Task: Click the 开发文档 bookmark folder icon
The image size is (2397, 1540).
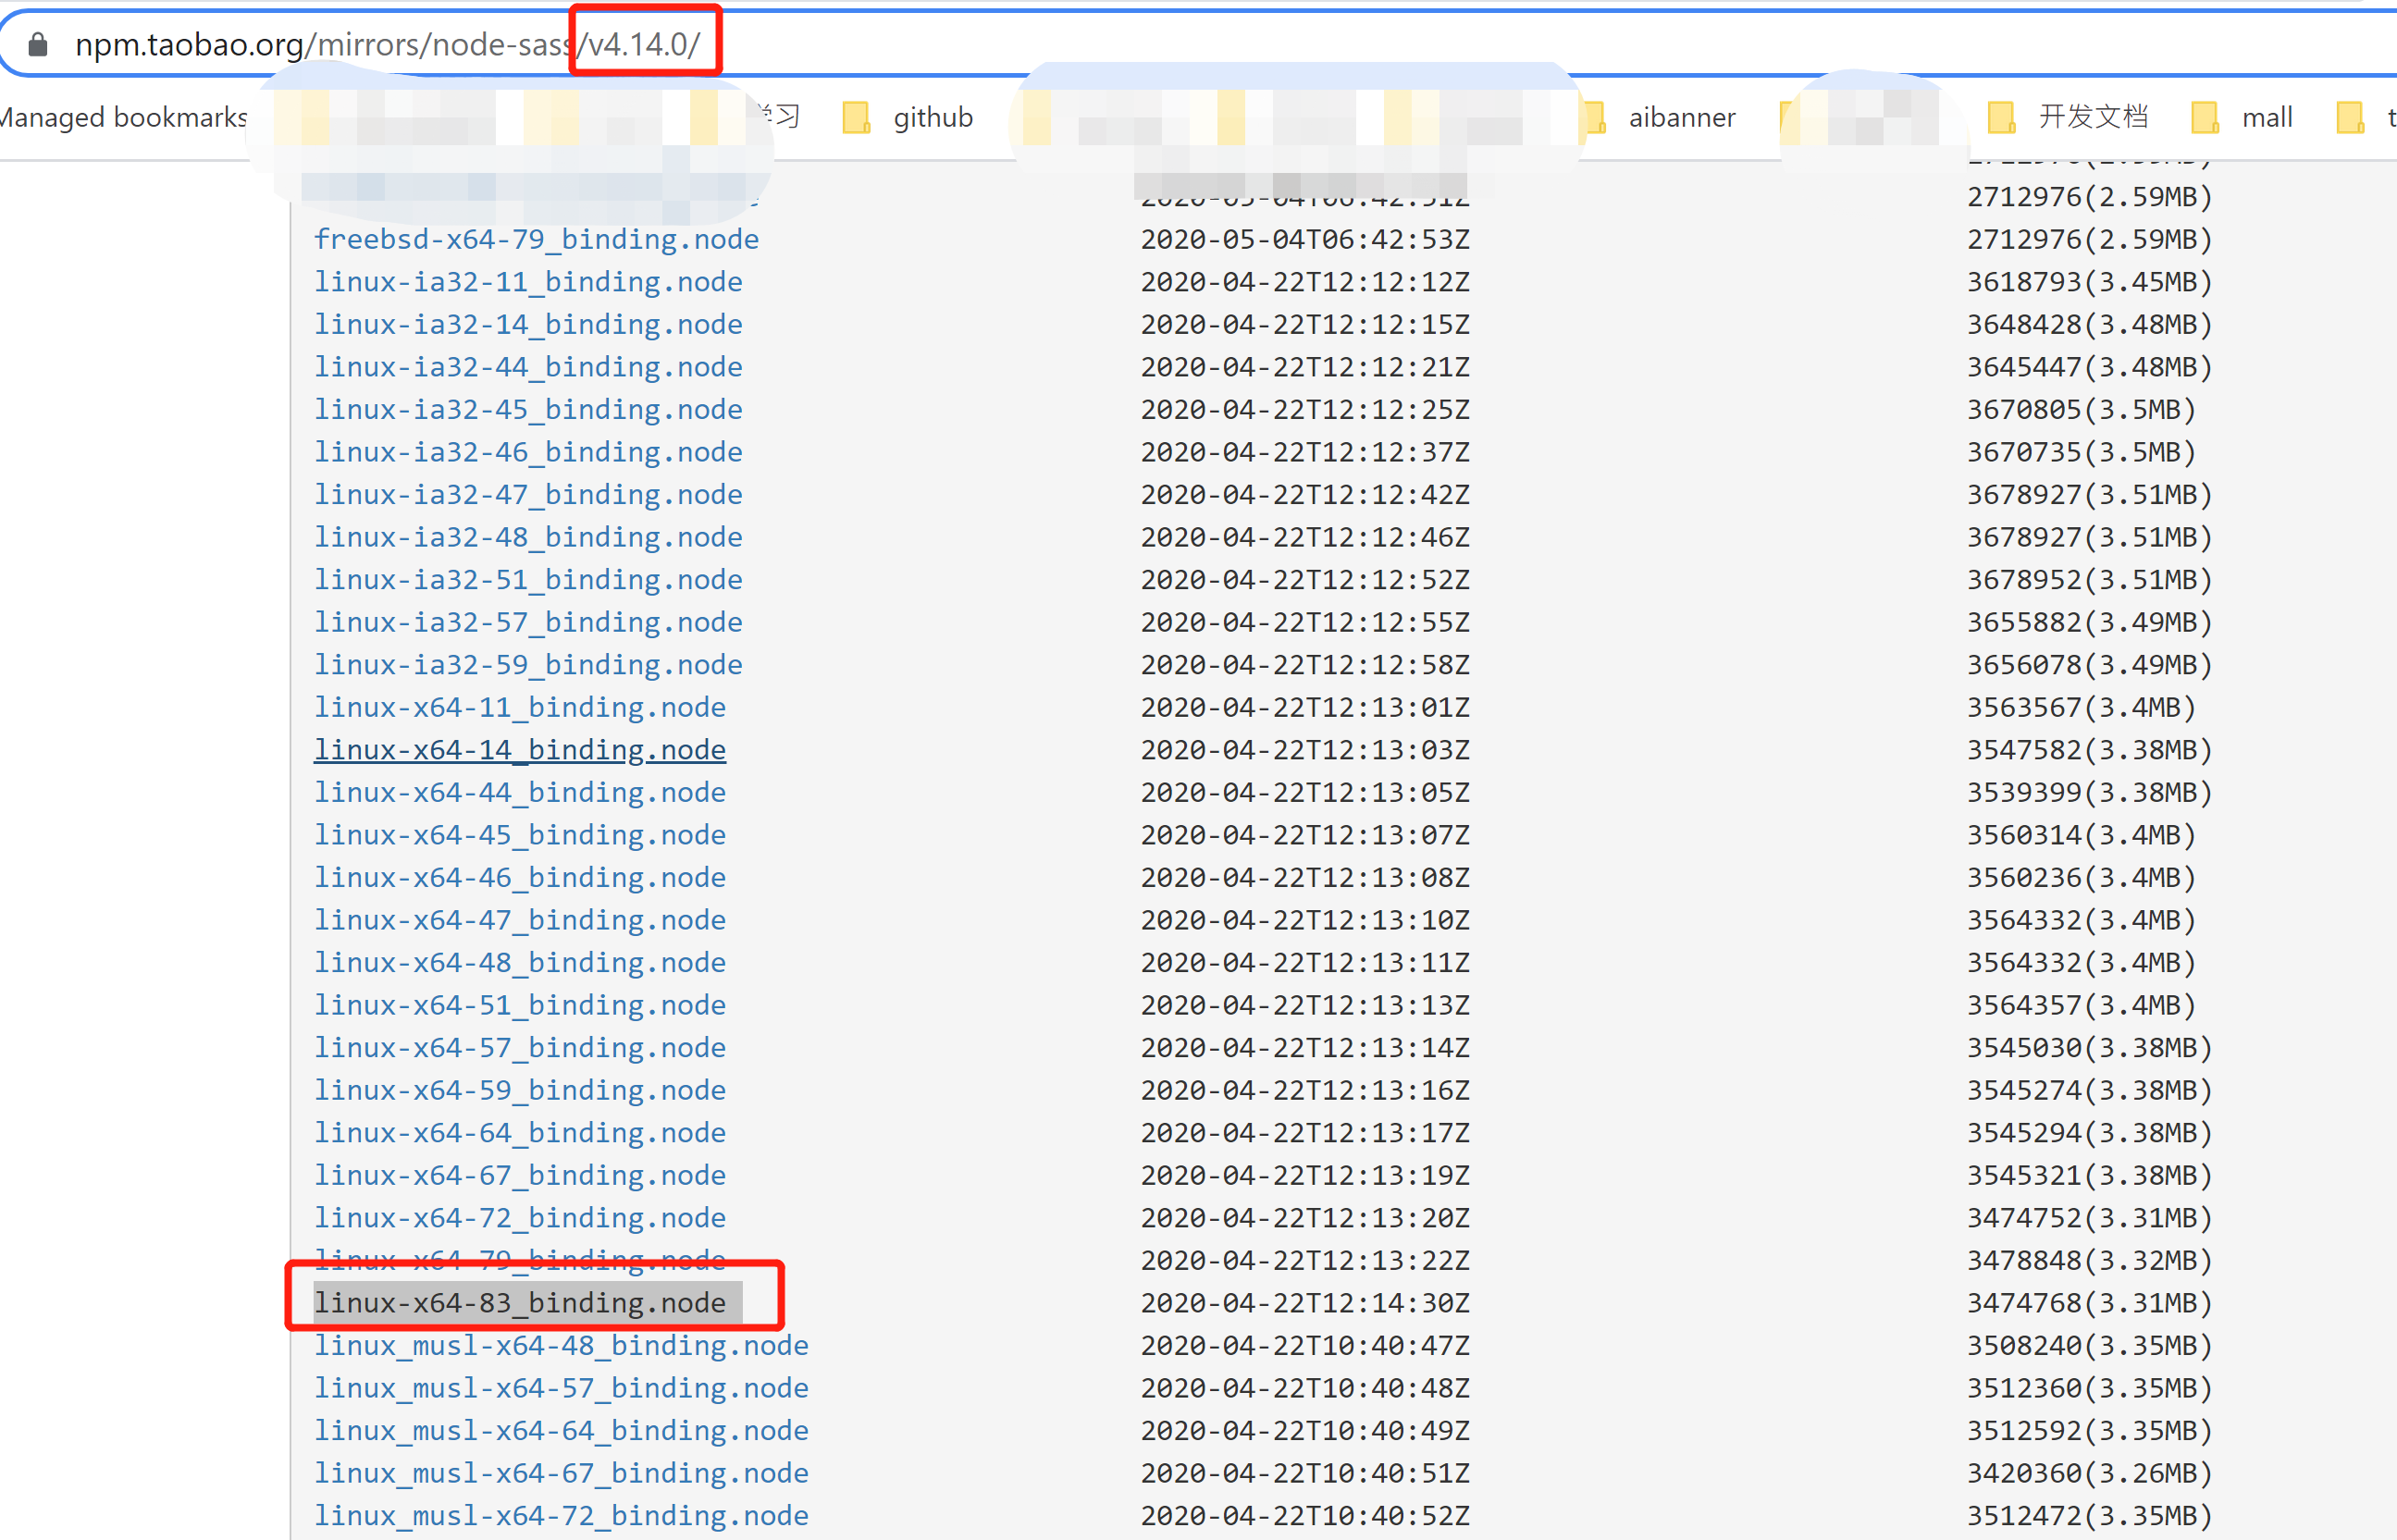Action: (2002, 117)
